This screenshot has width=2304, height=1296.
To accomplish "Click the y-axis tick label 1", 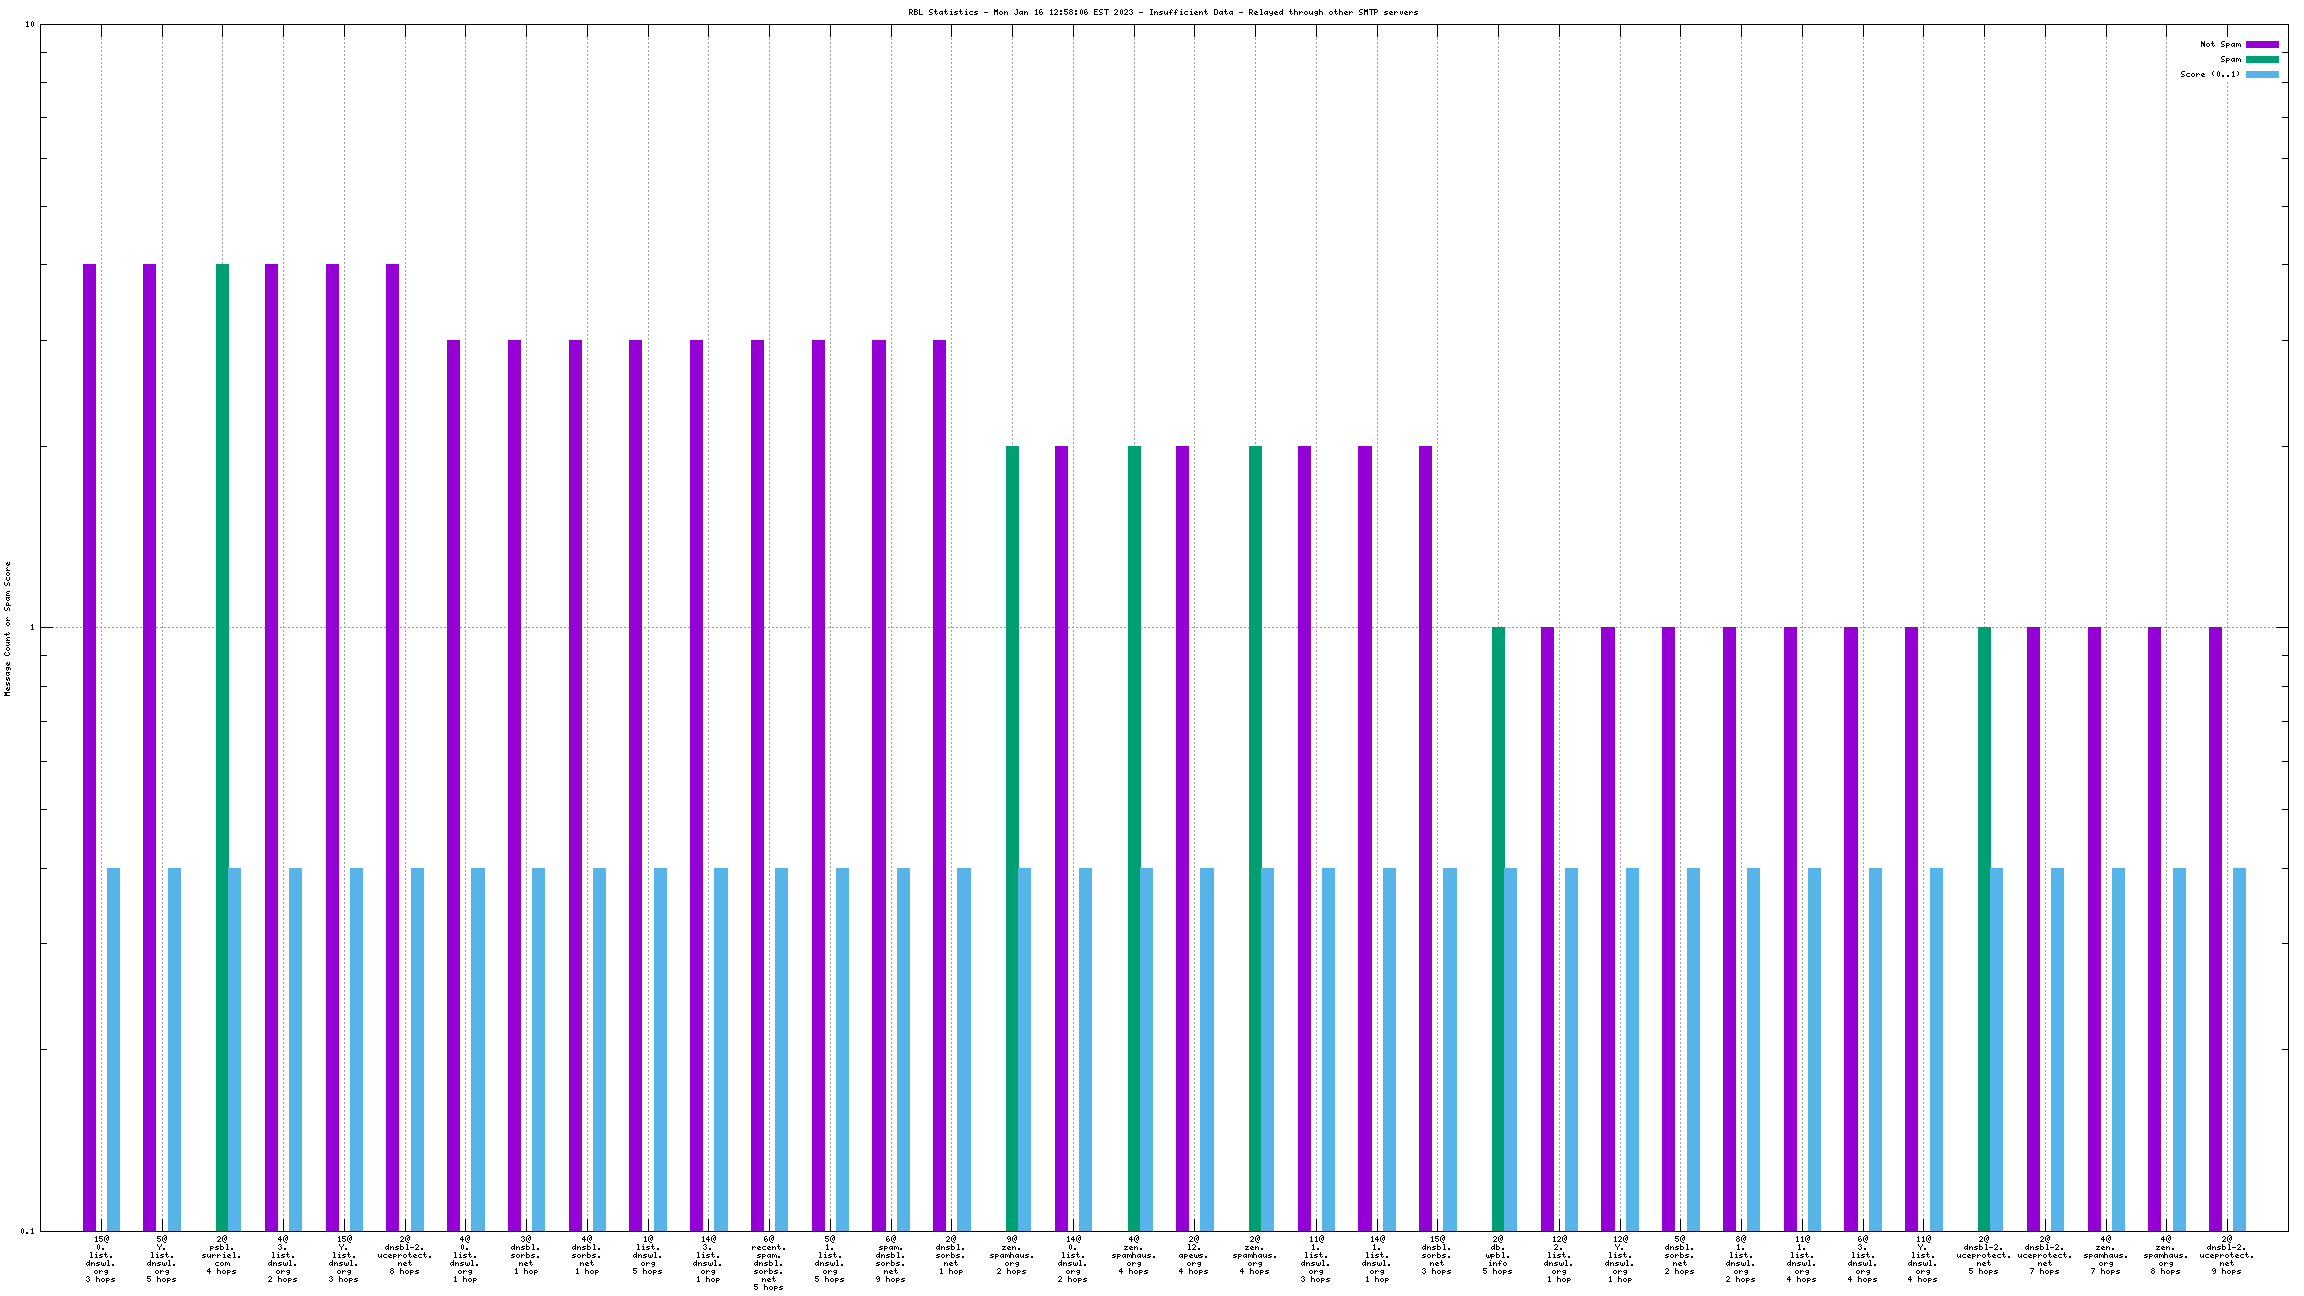I will 31,628.
